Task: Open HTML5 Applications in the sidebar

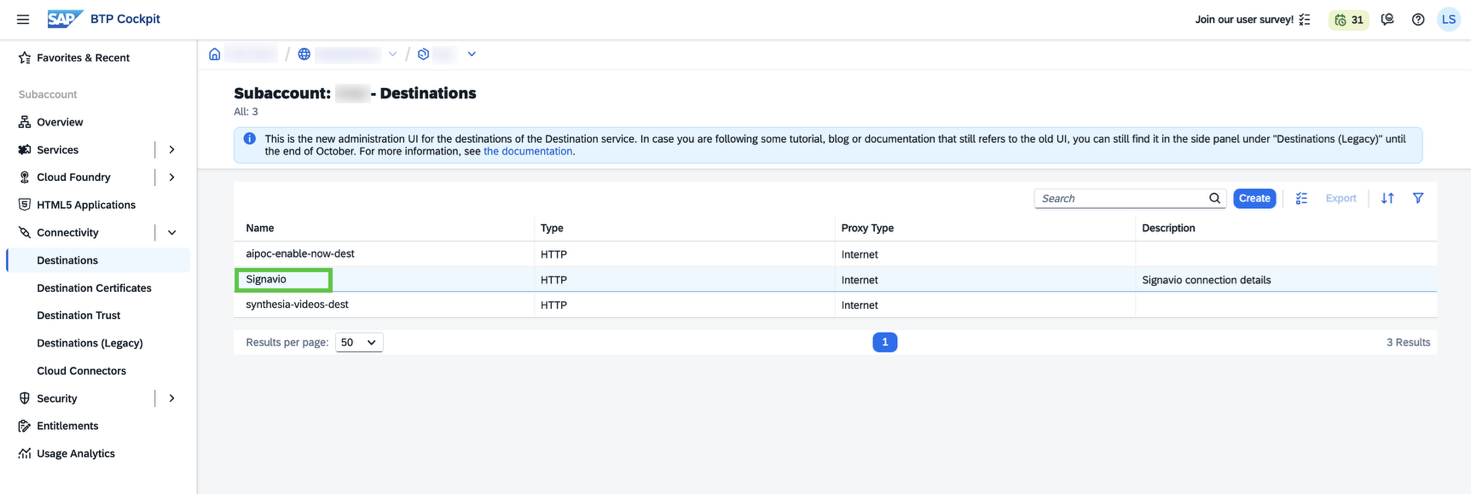Action: [x=86, y=205]
